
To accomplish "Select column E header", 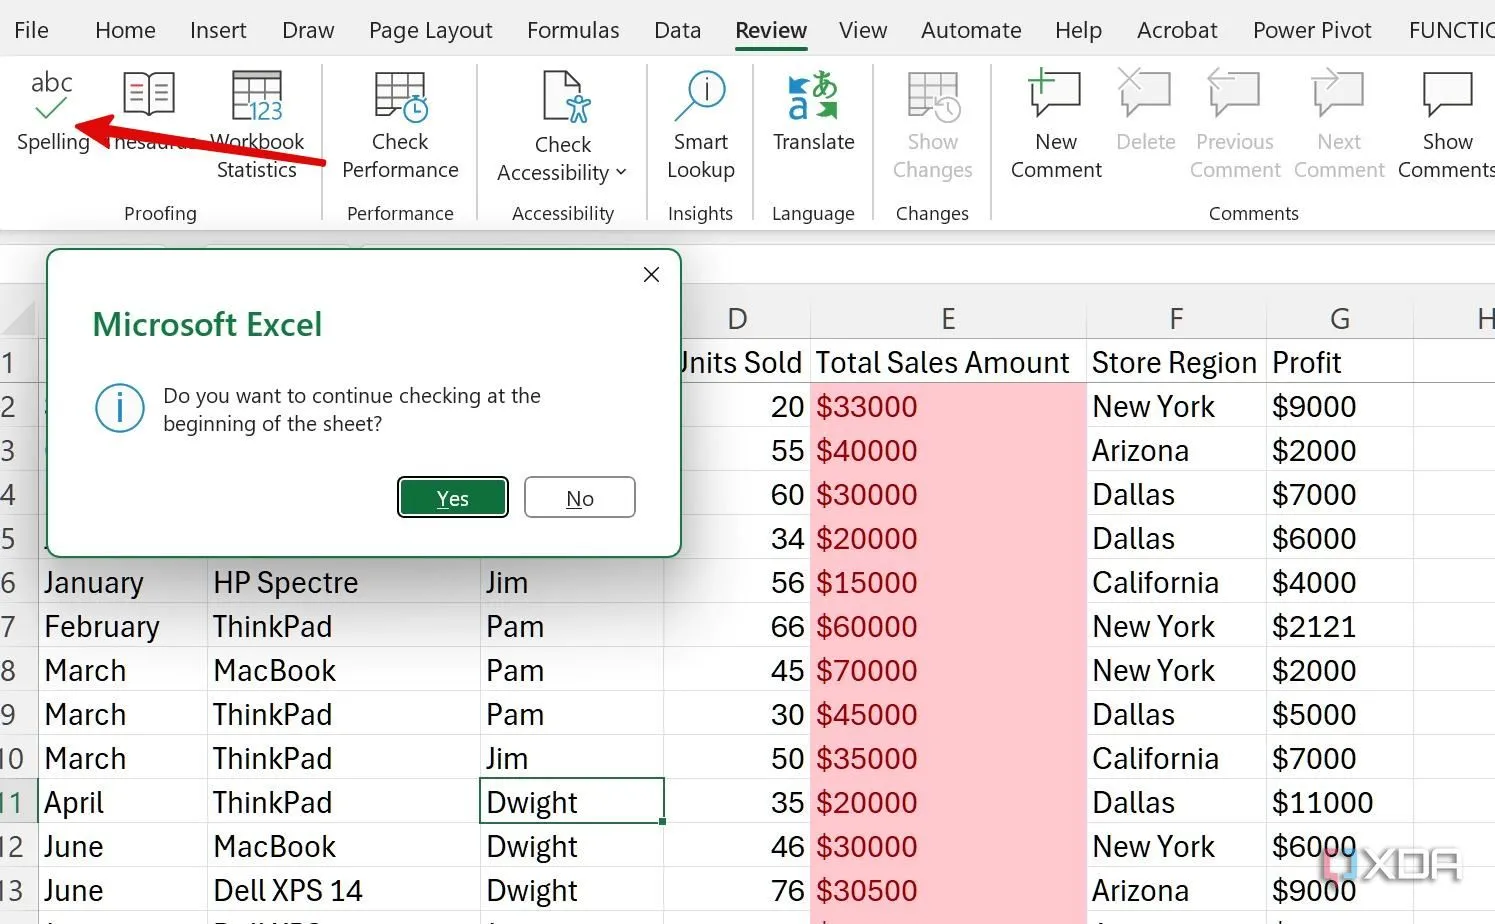I will click(x=947, y=319).
